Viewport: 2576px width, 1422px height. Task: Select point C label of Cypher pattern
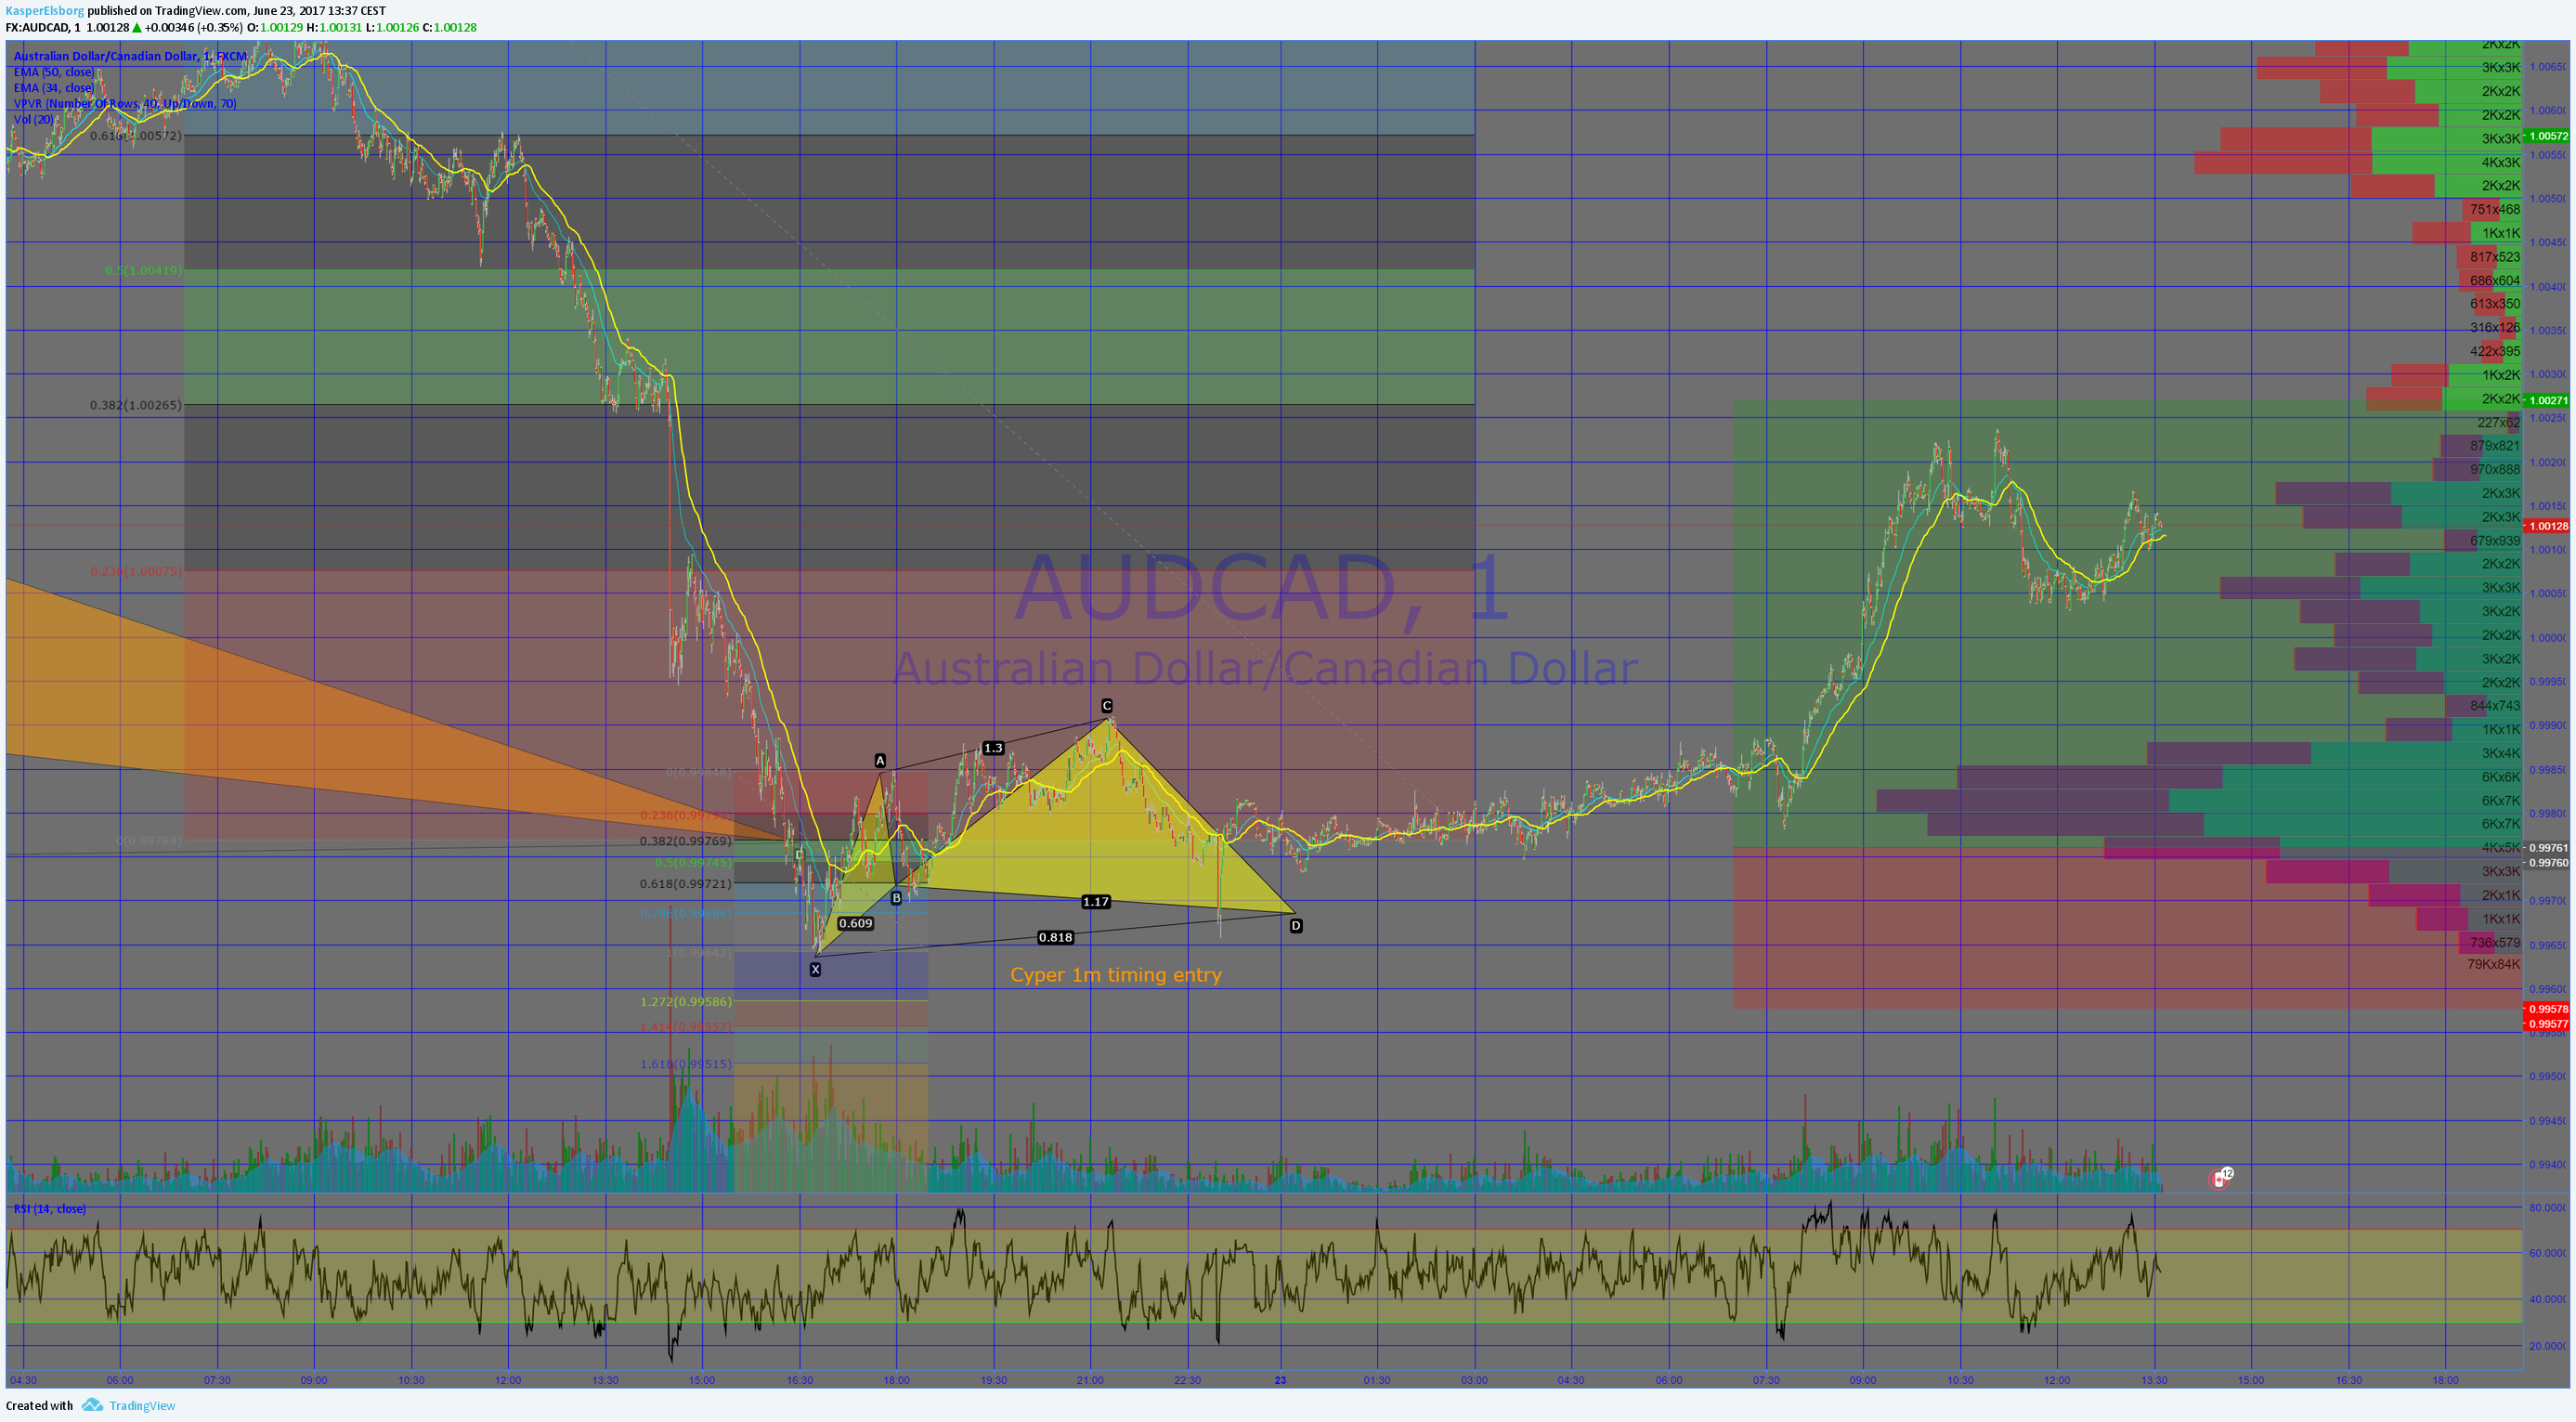tap(1107, 706)
